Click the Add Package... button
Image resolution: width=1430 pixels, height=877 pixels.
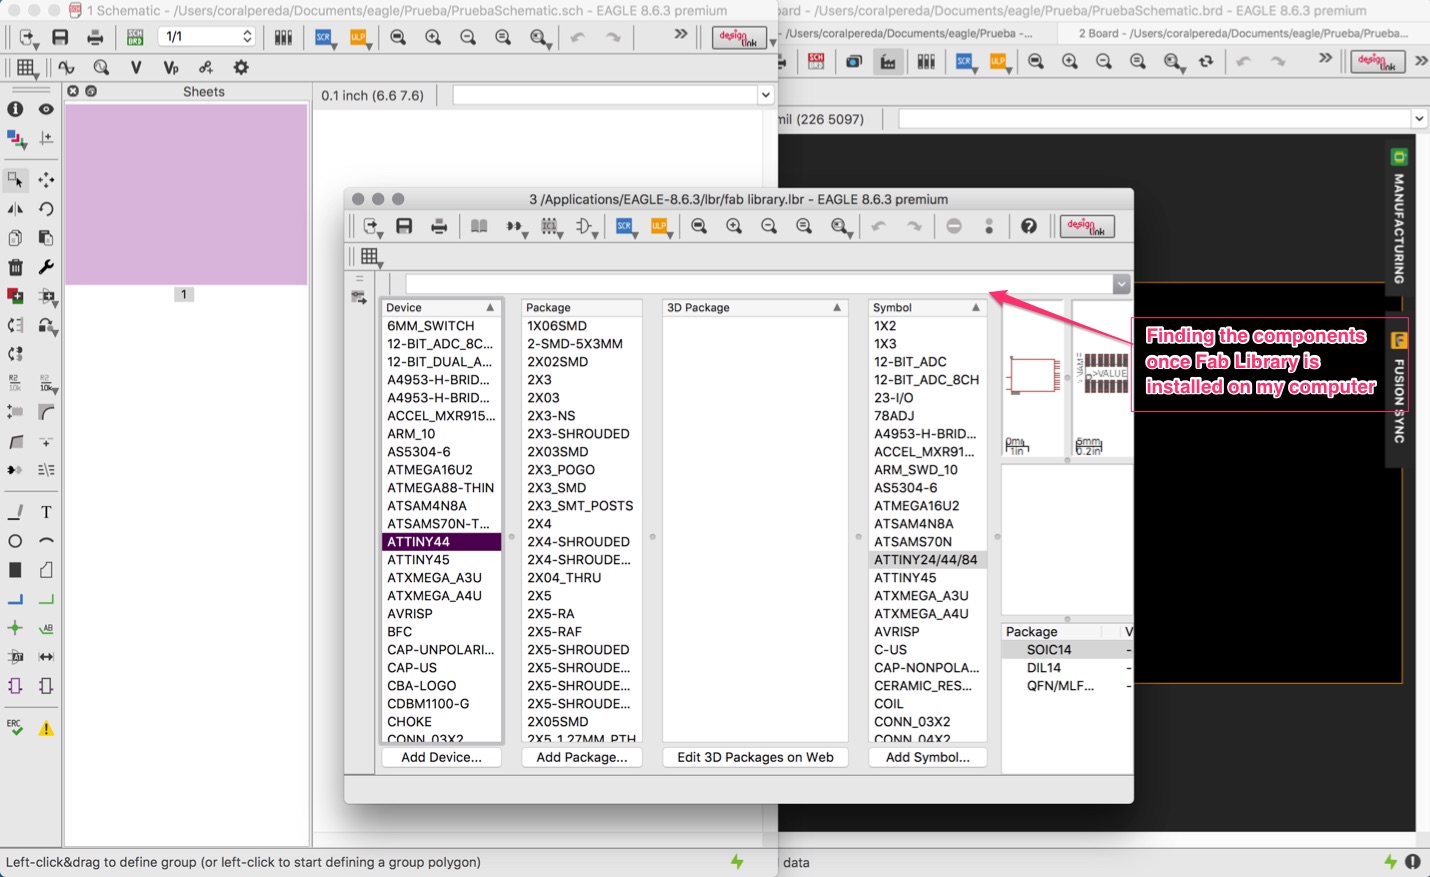pyautogui.click(x=582, y=757)
